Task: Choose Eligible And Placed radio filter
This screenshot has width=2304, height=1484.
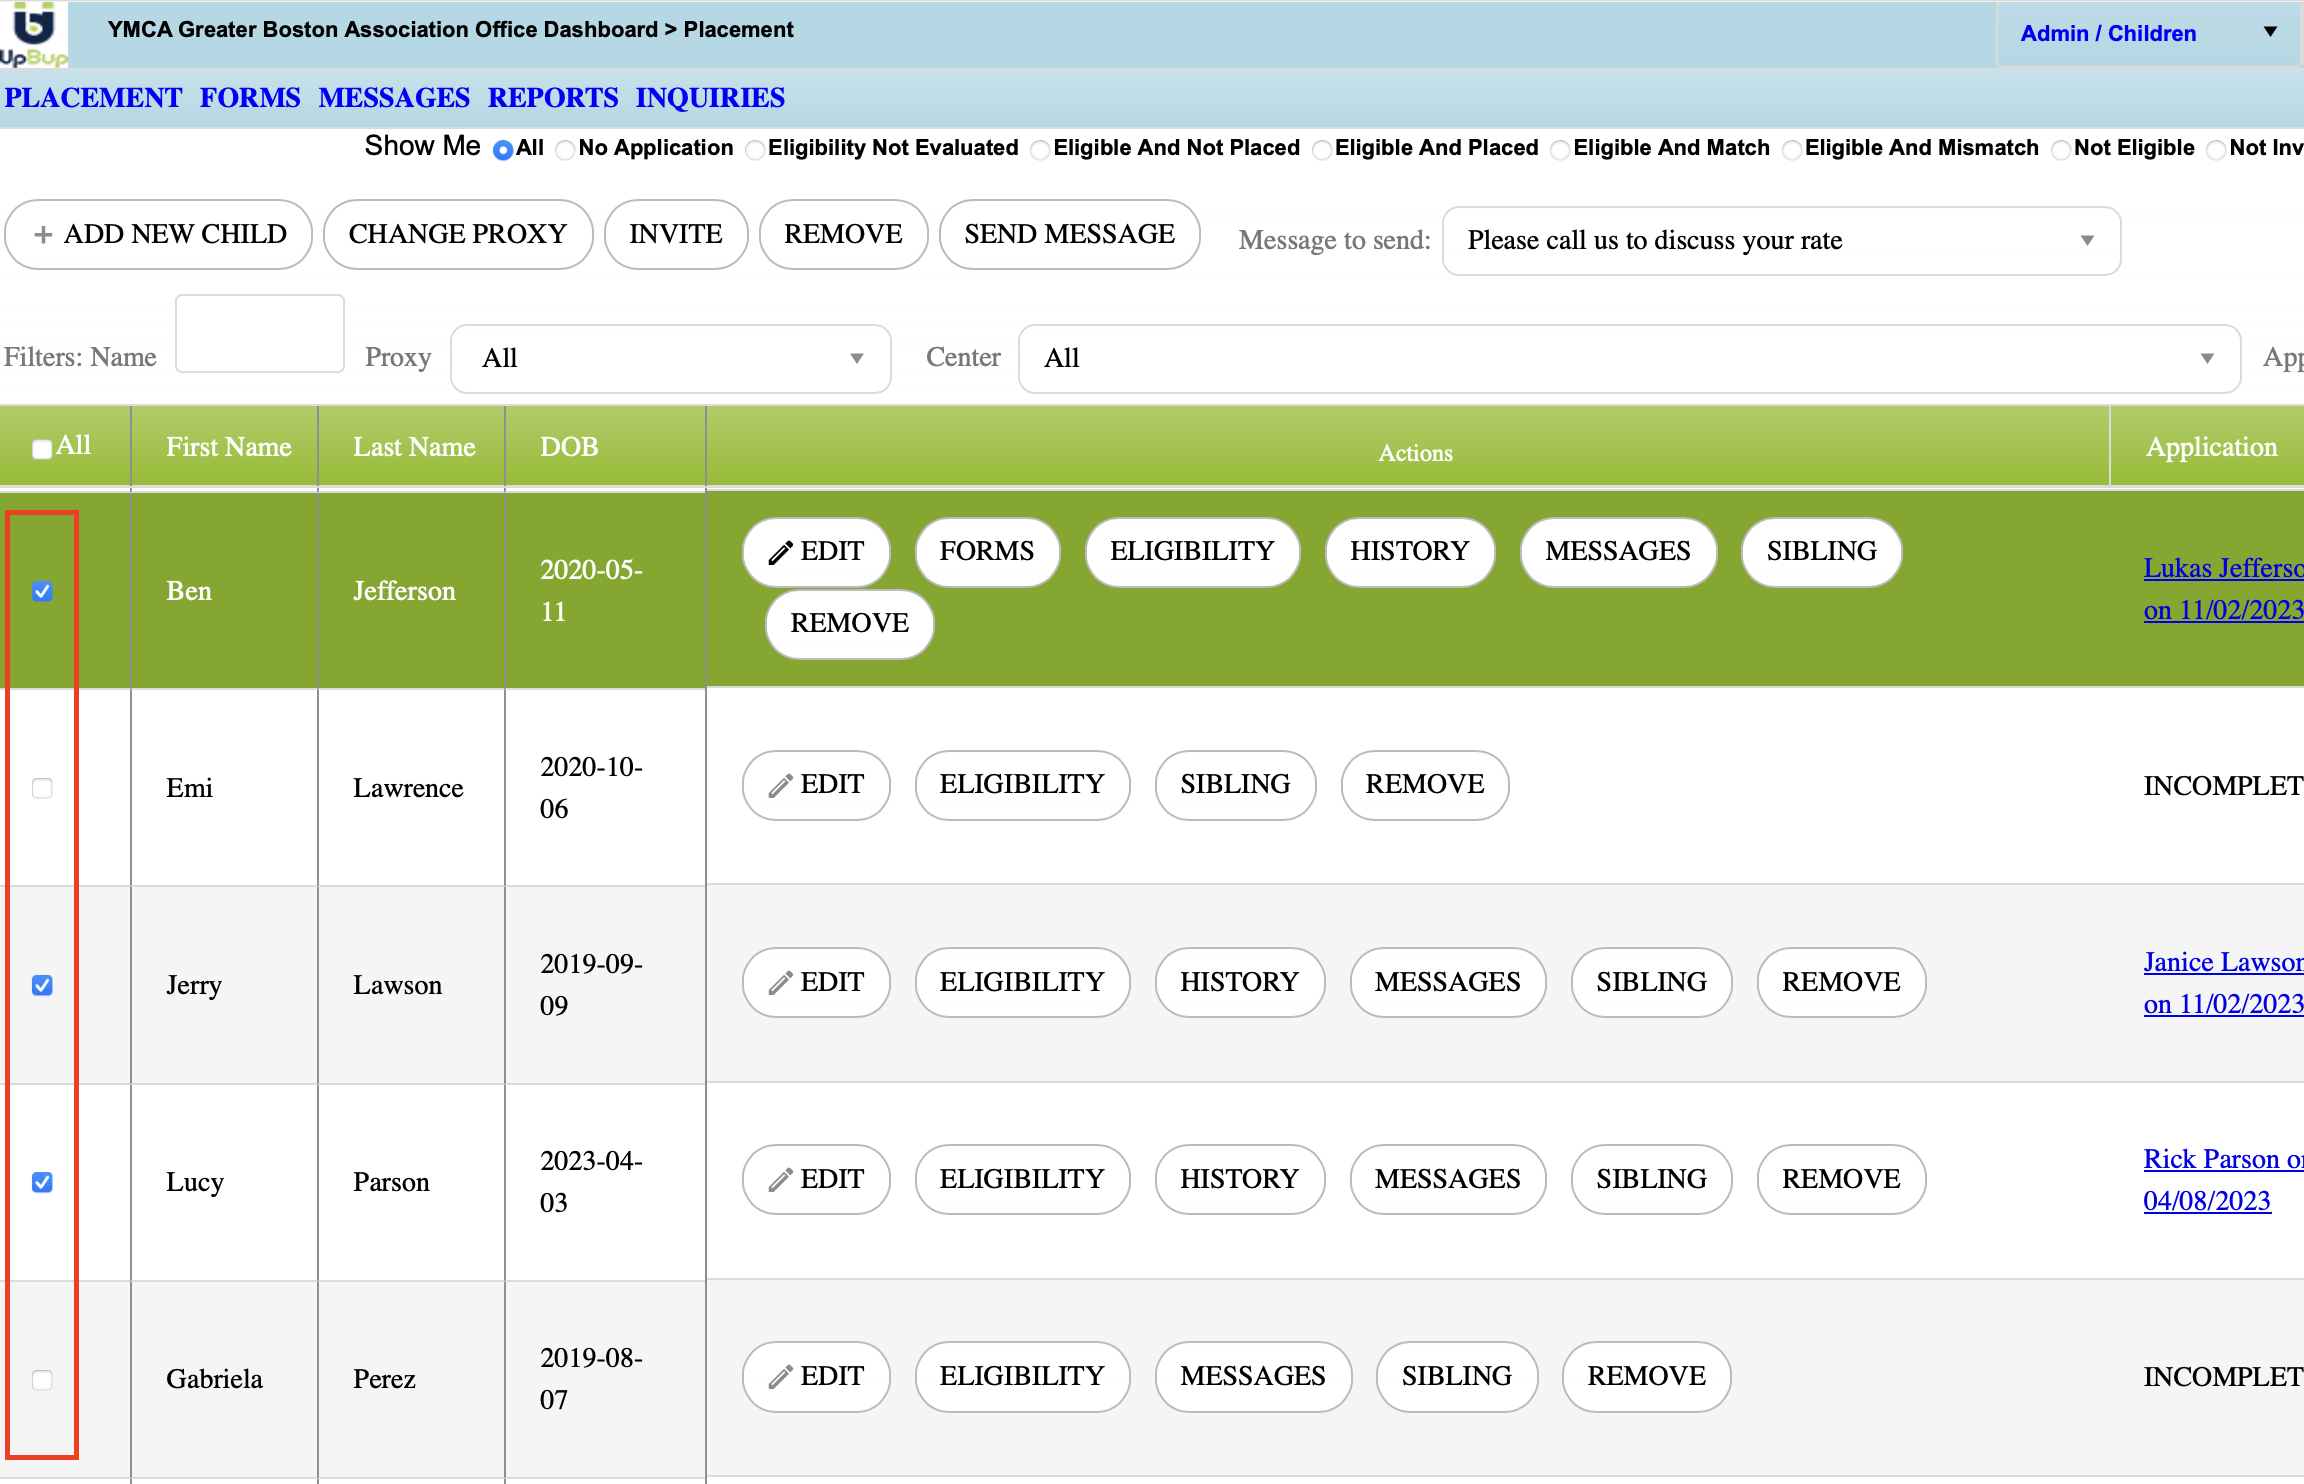Action: (1322, 150)
